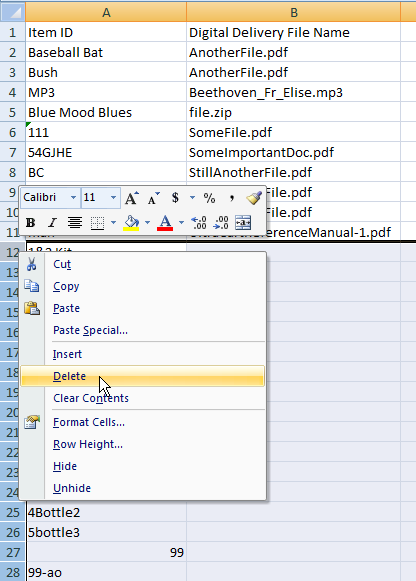Select Digital Delivery File Name cell
The width and height of the screenshot is (416, 581).
pyautogui.click(x=294, y=33)
